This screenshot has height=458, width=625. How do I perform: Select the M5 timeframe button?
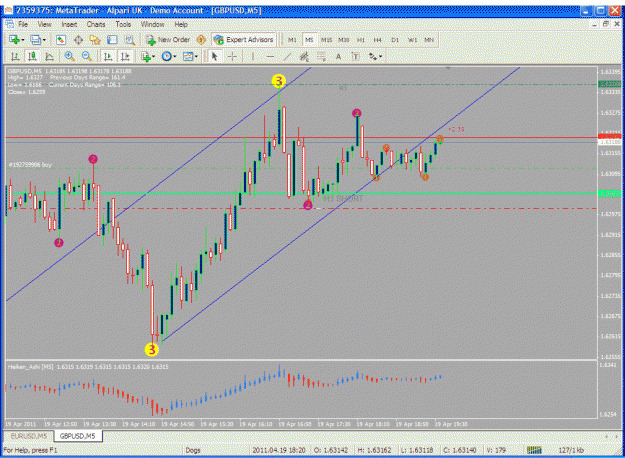309,40
